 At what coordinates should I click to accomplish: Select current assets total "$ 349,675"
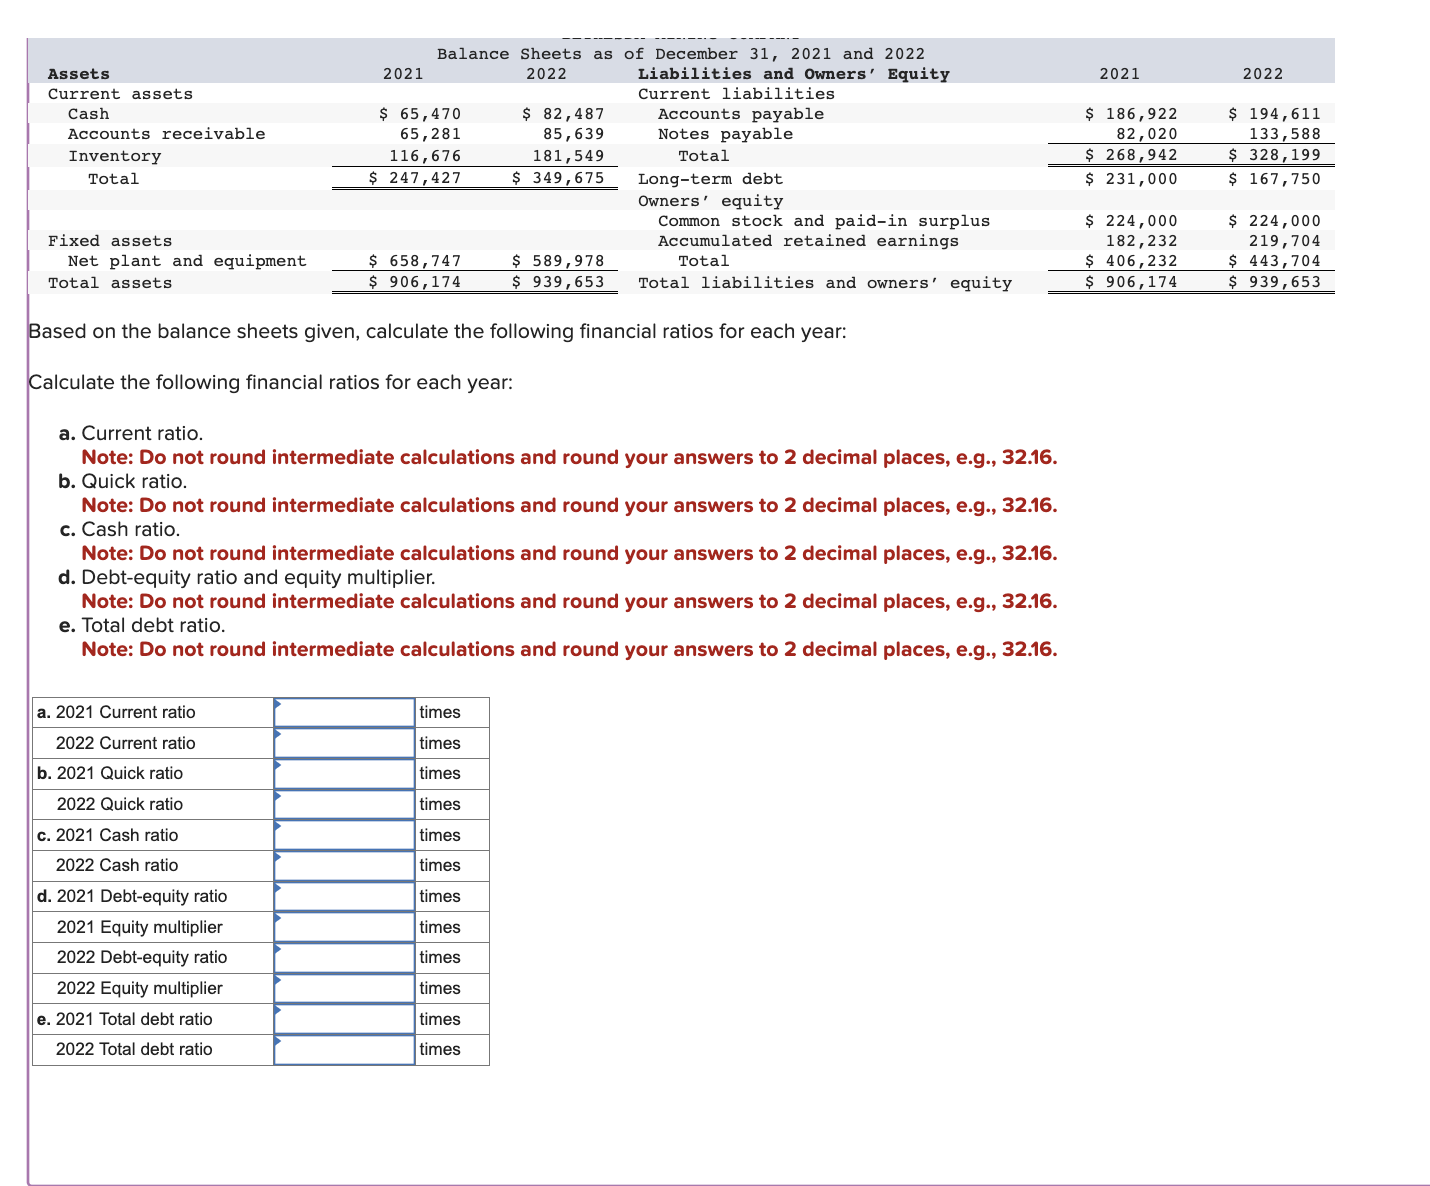click(558, 179)
